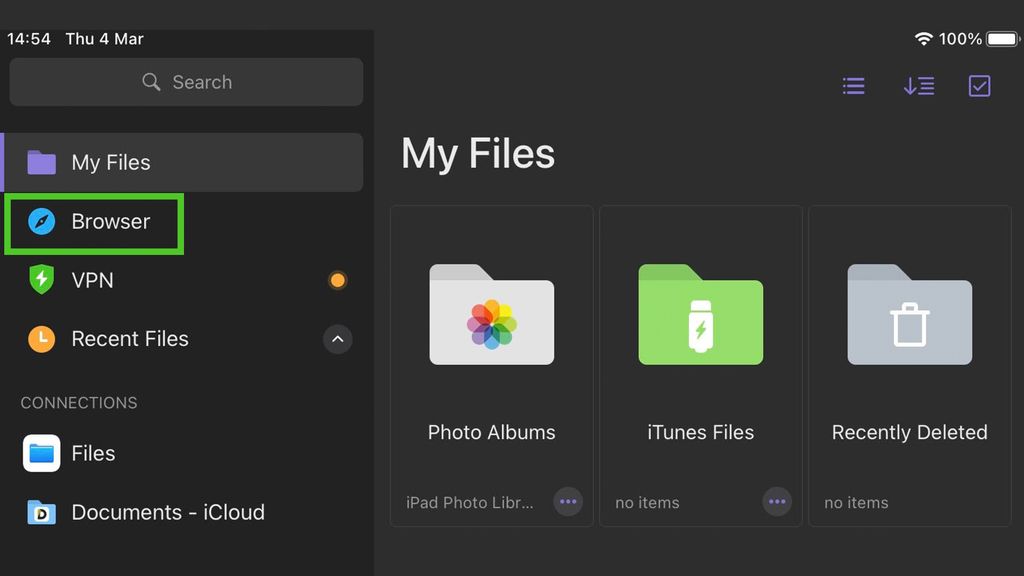Open more options for iTunes Files

click(777, 501)
